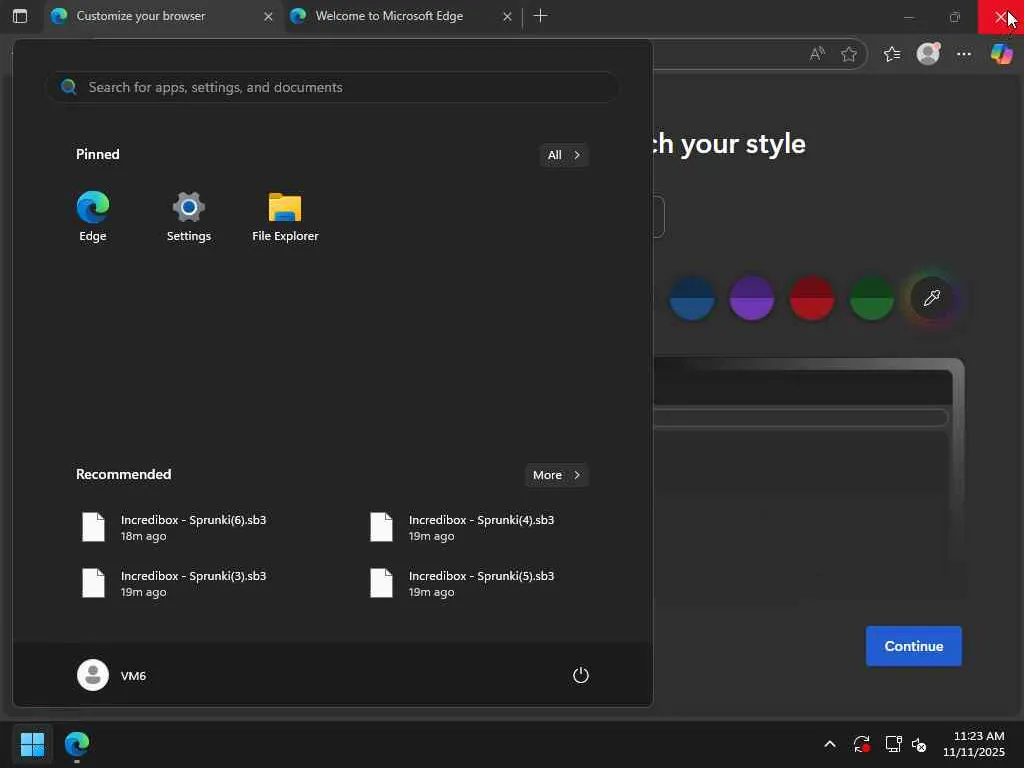Open the tab actions menu icon
This screenshot has width=1024, height=768.
tap(20, 16)
